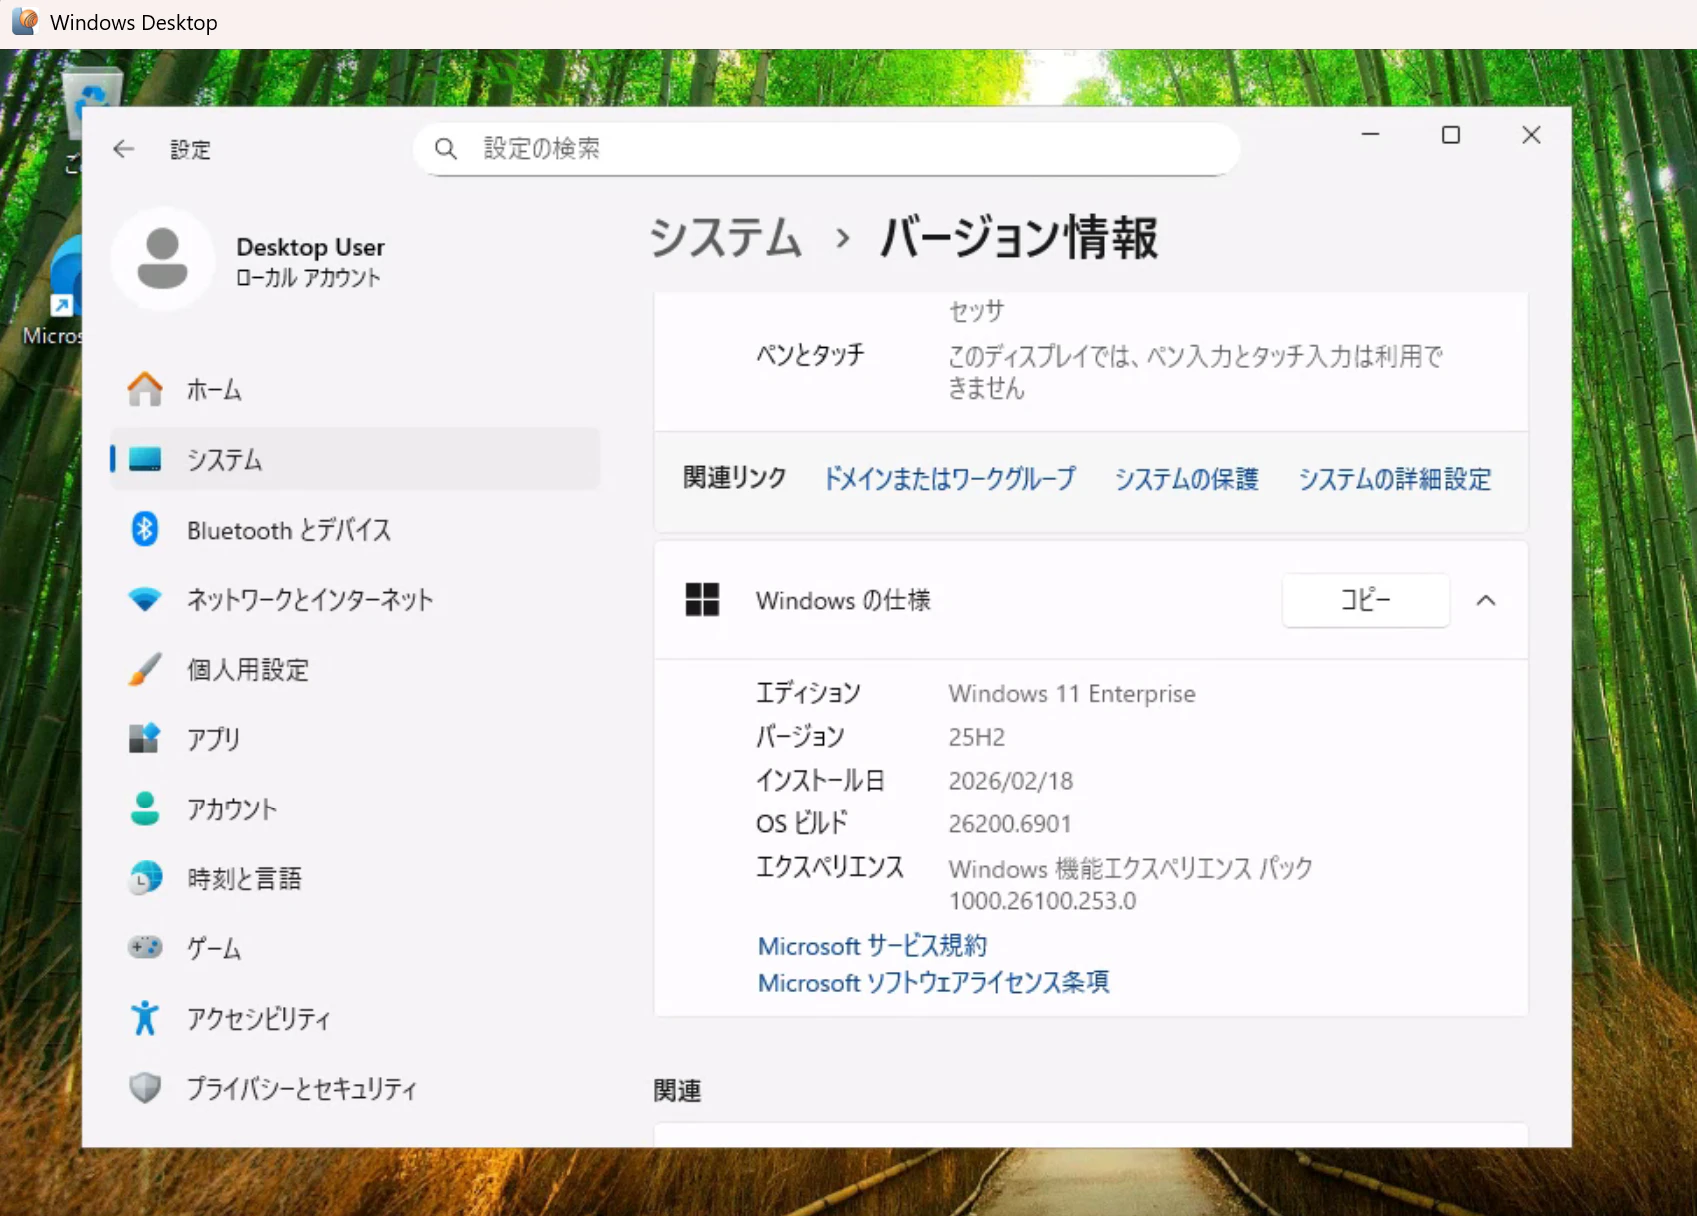Click the ペンとタッチ label
The width and height of the screenshot is (1697, 1216).
[x=810, y=355]
